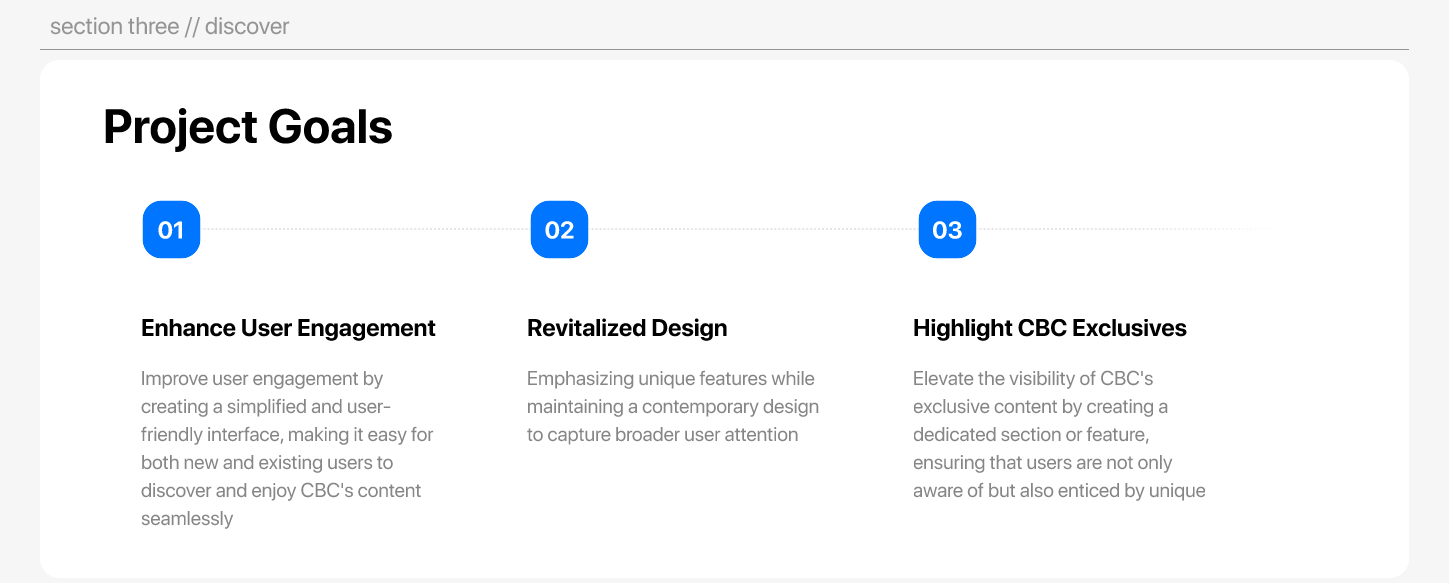Image resolution: width=1449 pixels, height=583 pixels.
Task: Click the word "seamlessly" in the first description
Action: [187, 519]
